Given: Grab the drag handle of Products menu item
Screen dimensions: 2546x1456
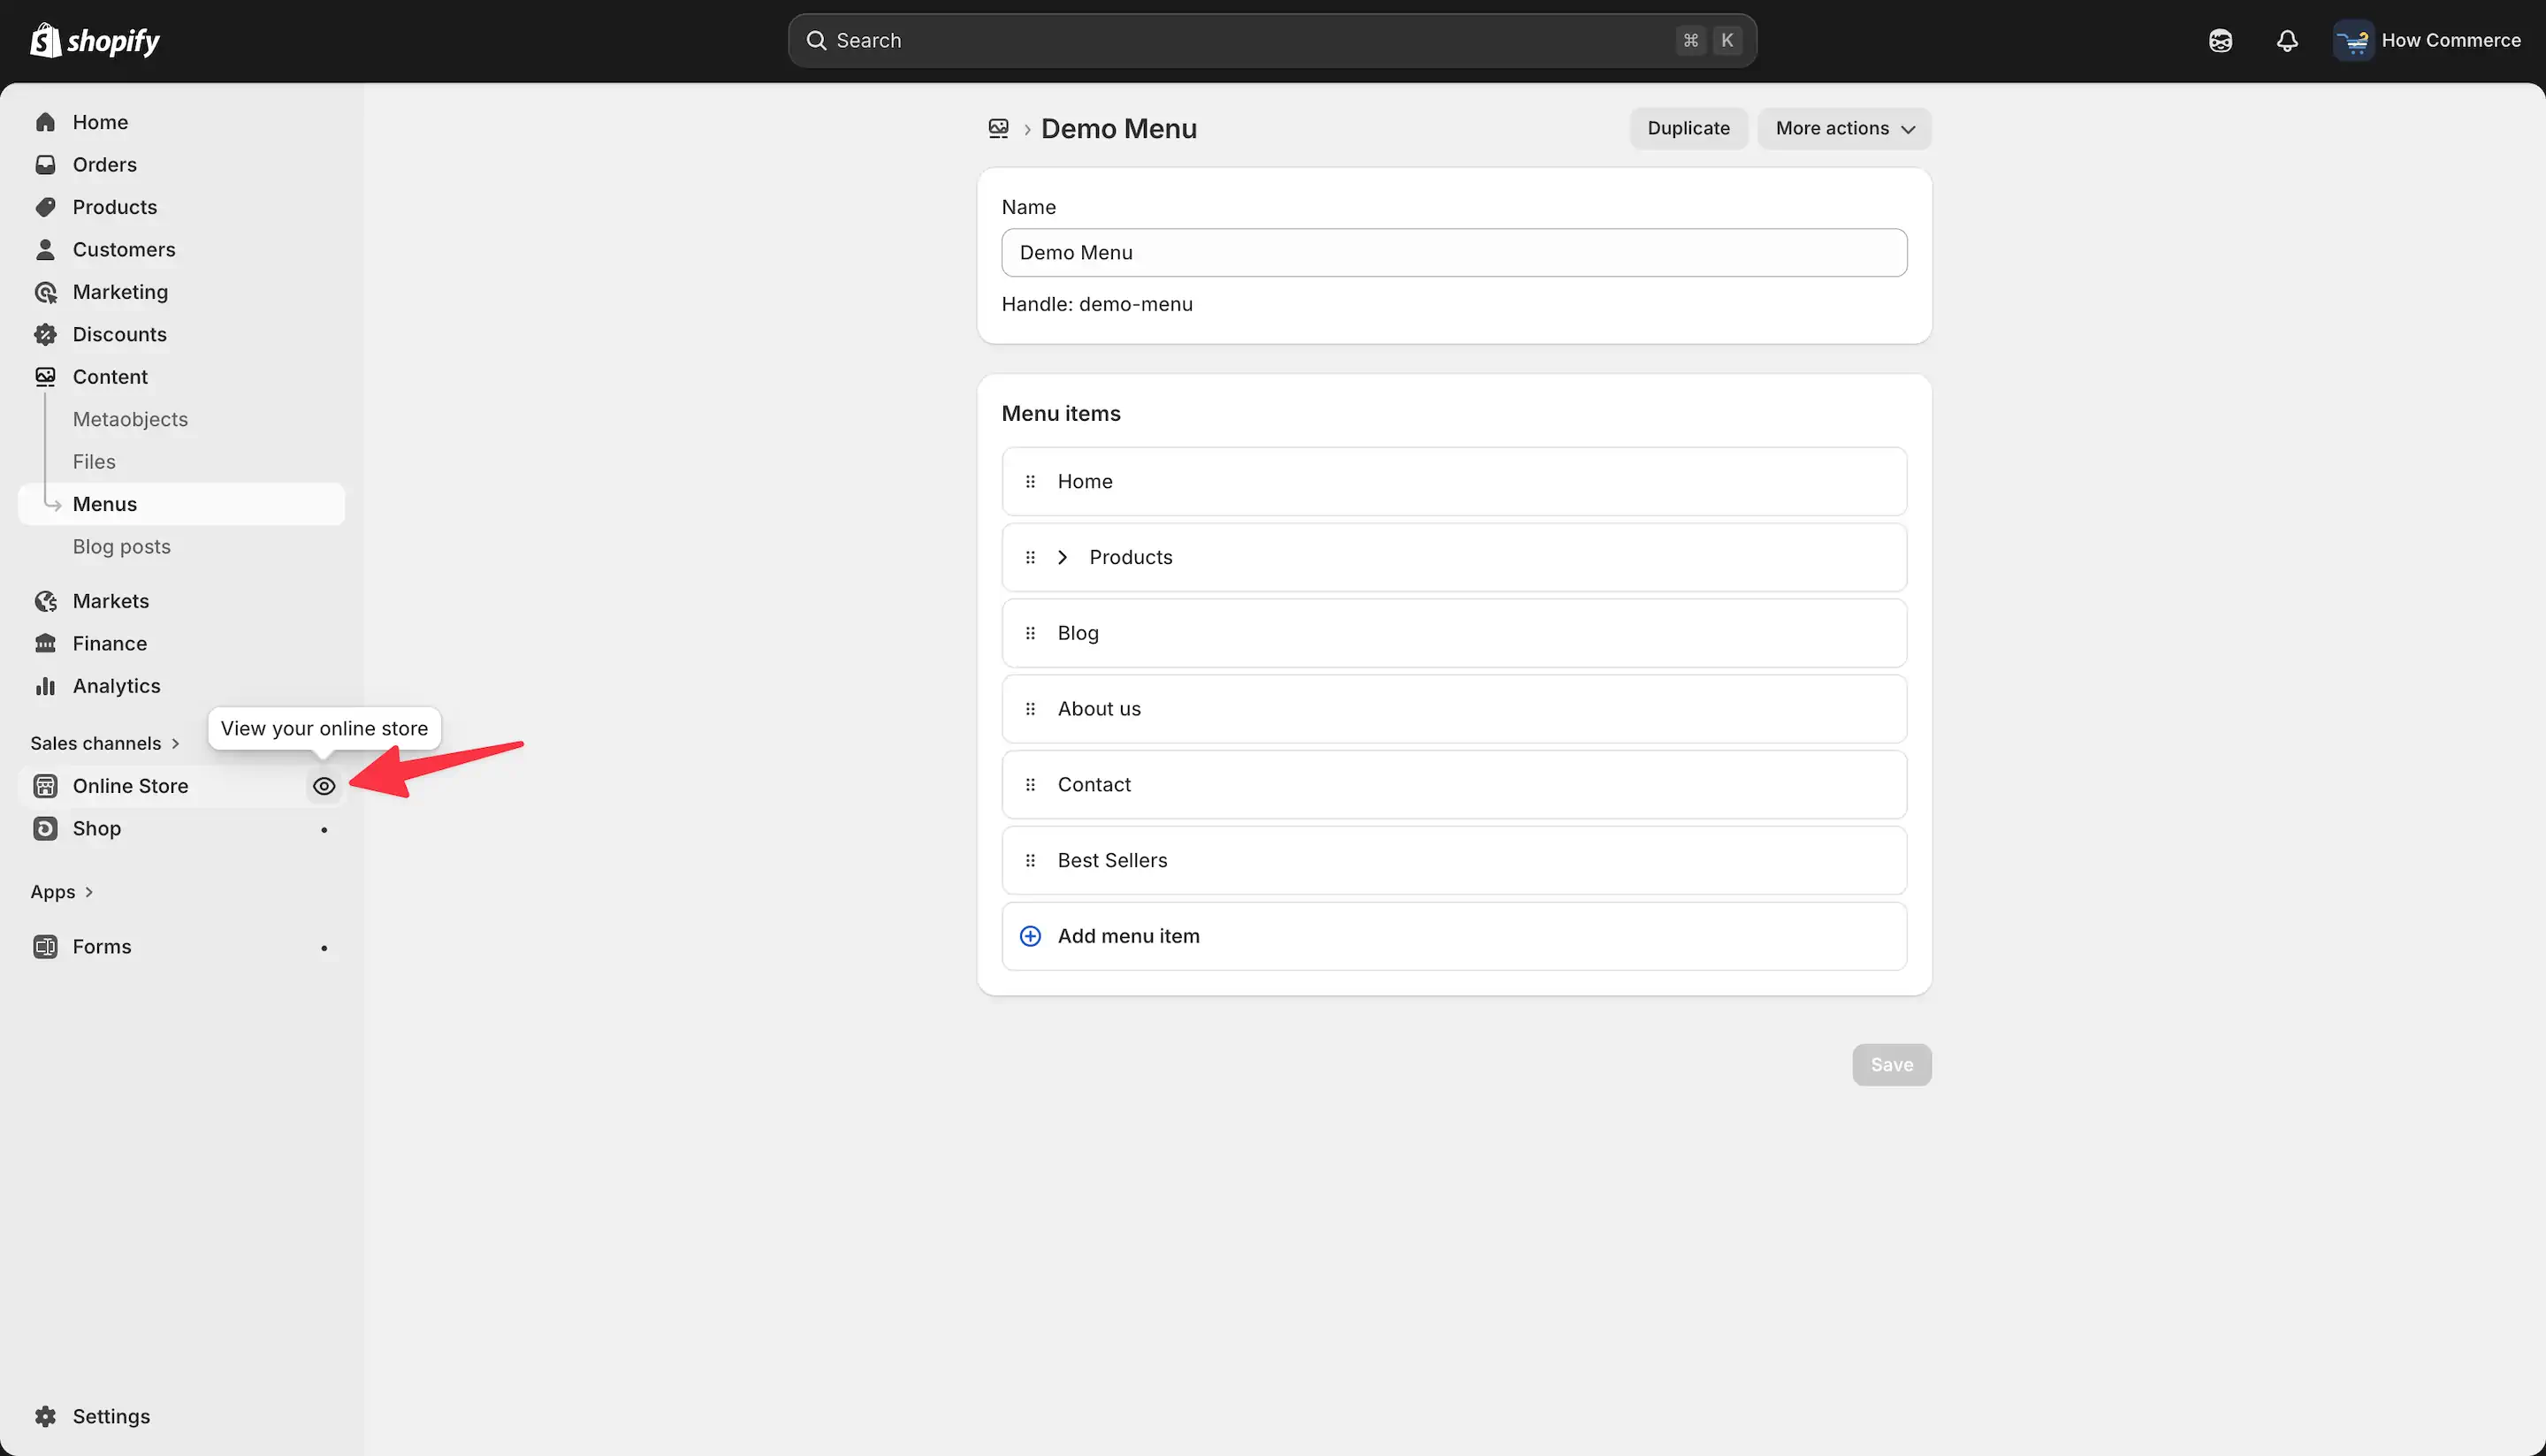Looking at the screenshot, I should (x=1030, y=557).
